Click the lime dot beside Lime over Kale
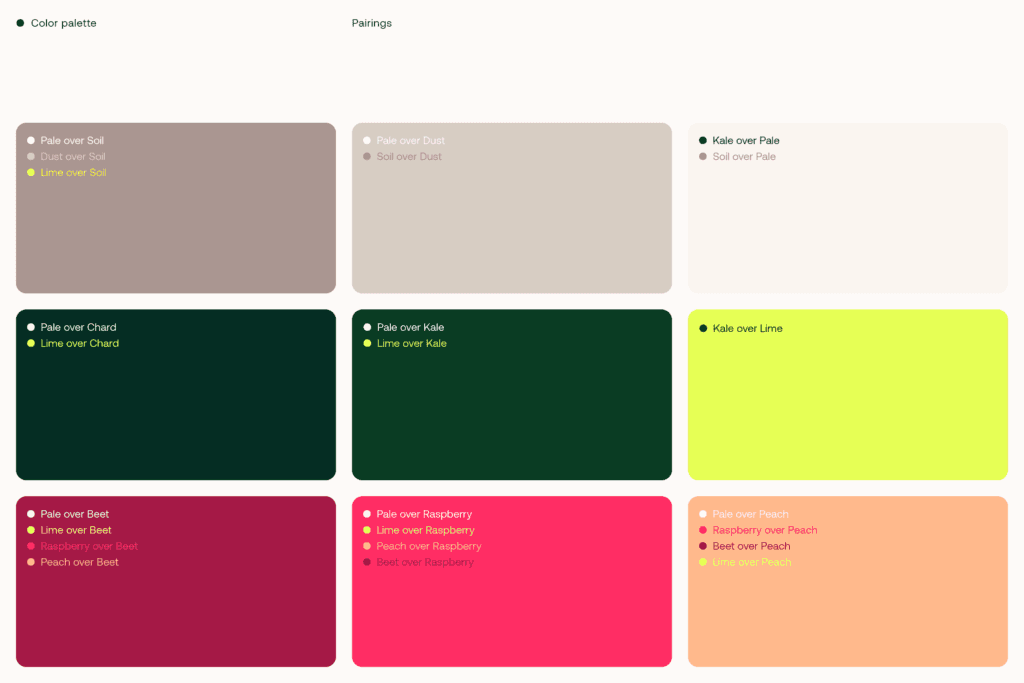The width and height of the screenshot is (1024, 683). [367, 343]
